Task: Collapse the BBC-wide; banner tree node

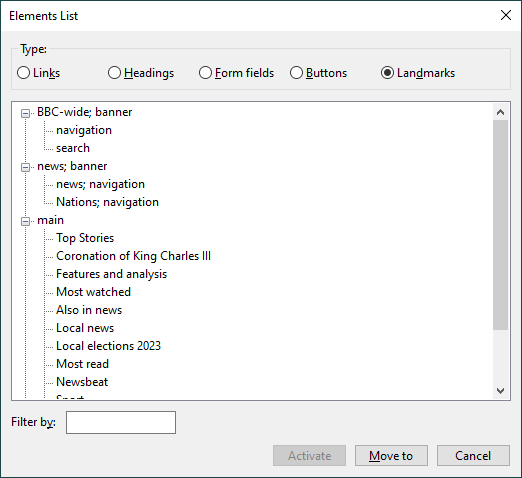Action: [x=25, y=113]
